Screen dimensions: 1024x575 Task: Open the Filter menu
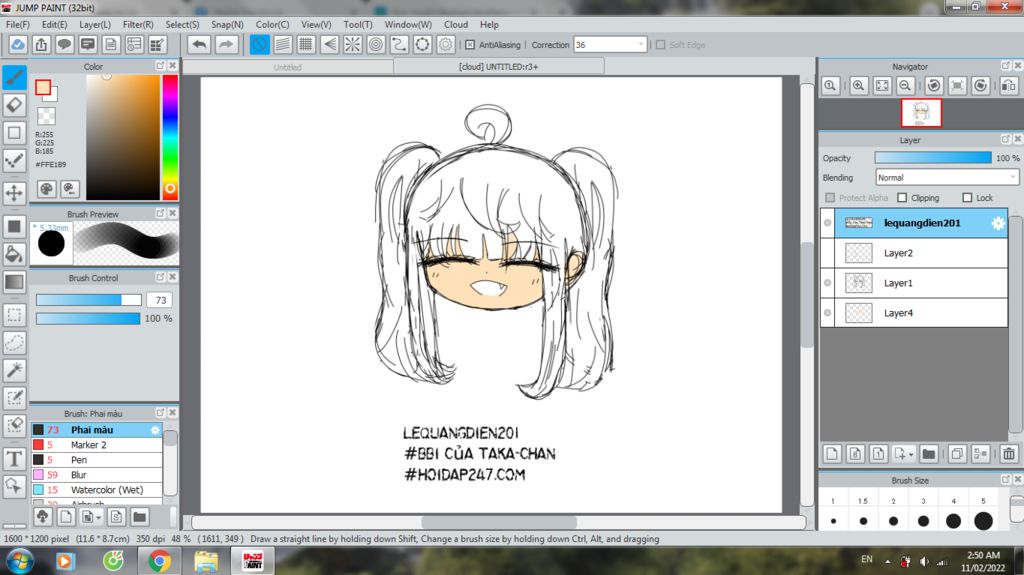click(x=137, y=24)
